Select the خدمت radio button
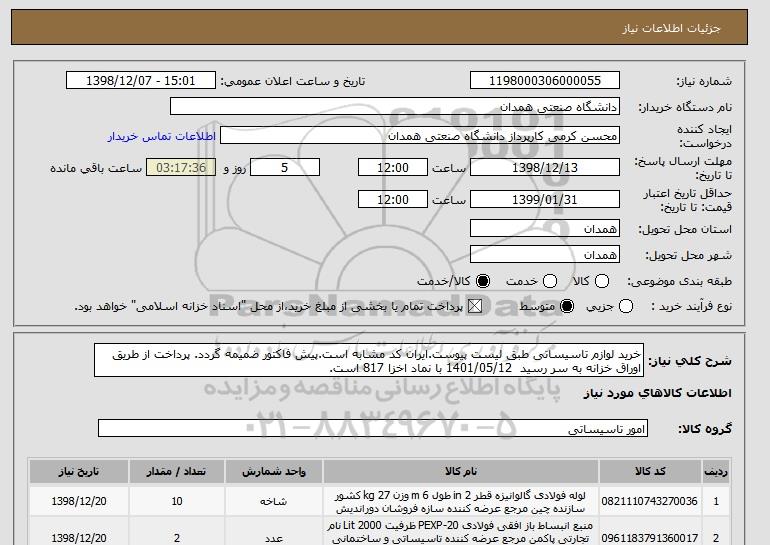770x545 pixels. tap(550, 281)
